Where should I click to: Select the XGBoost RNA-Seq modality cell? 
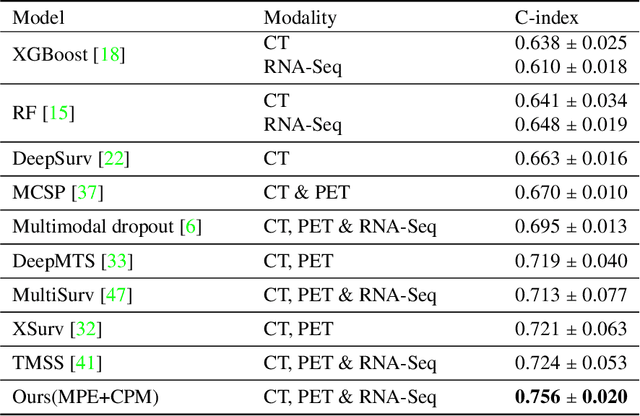(x=303, y=67)
